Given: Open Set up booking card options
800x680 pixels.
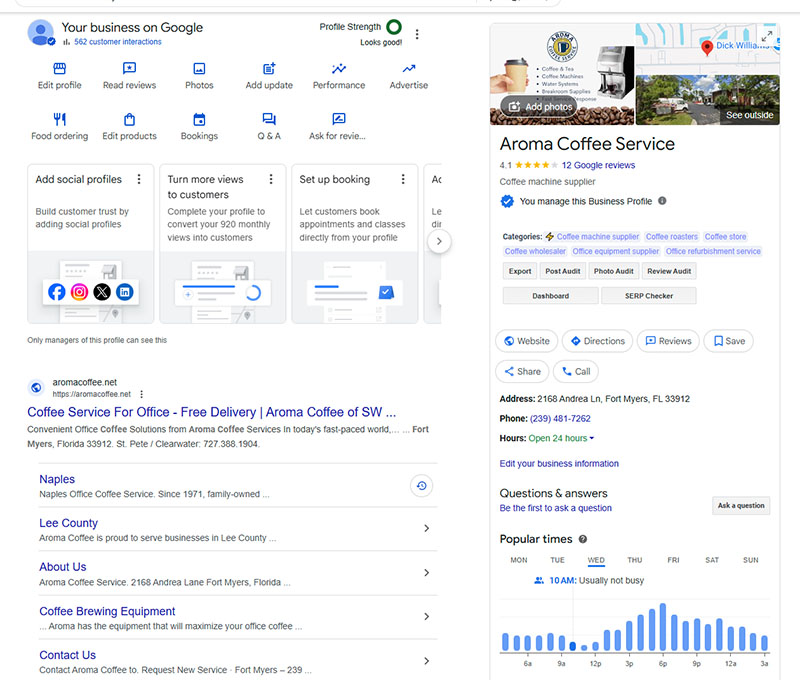Looking at the screenshot, I should [x=403, y=179].
